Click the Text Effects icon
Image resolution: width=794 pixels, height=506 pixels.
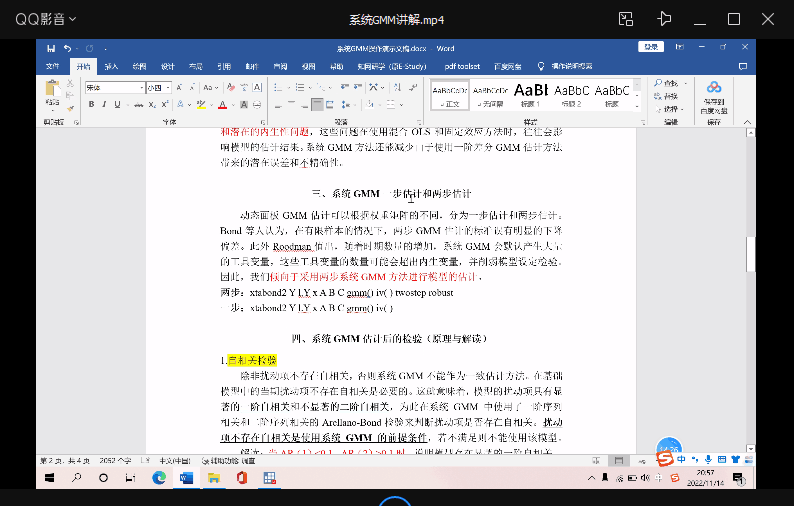pyautogui.click(x=180, y=104)
